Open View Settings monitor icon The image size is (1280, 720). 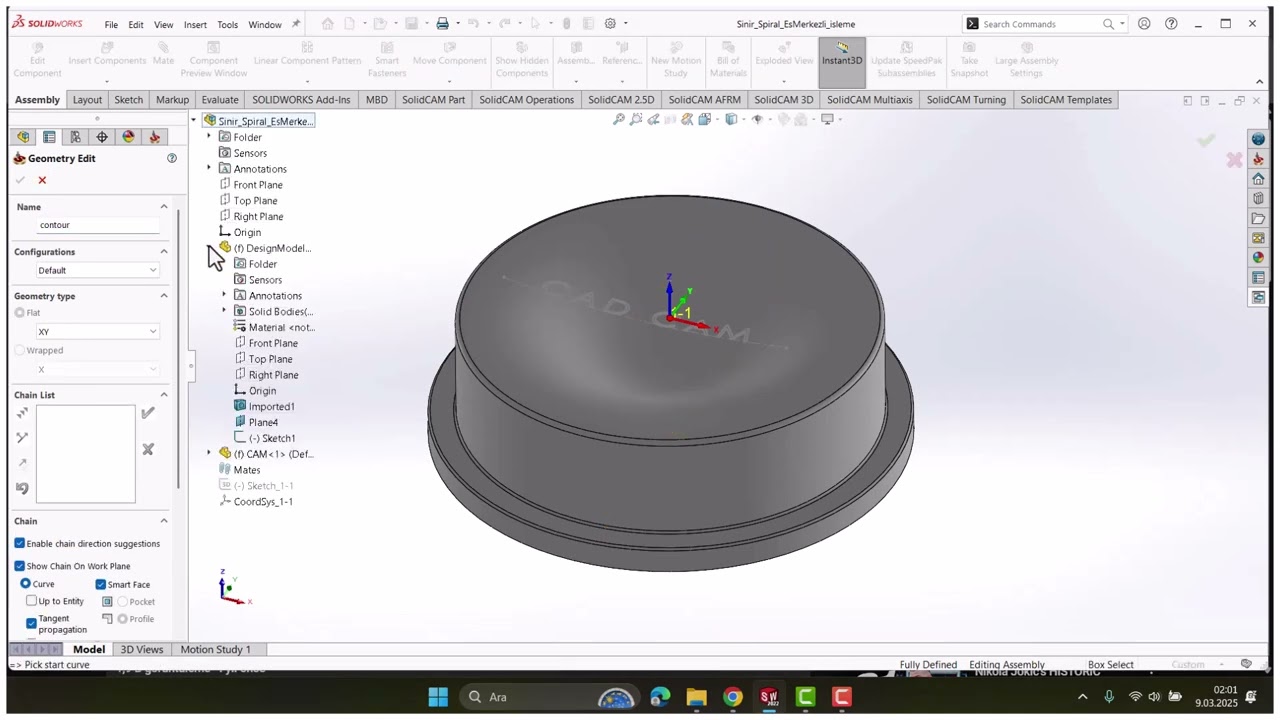pos(827,119)
